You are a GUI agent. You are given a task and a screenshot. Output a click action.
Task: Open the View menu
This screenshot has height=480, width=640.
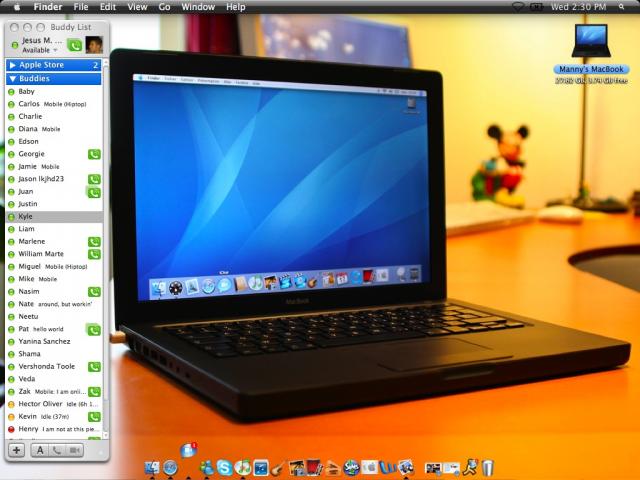pos(137,7)
